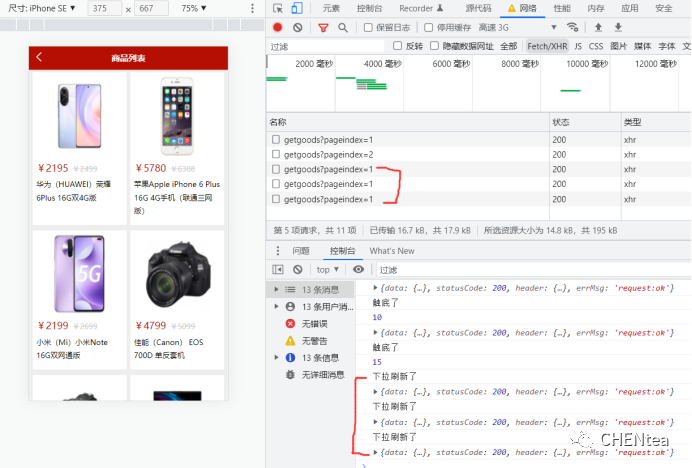Open the top context dropdown in console

327,269
